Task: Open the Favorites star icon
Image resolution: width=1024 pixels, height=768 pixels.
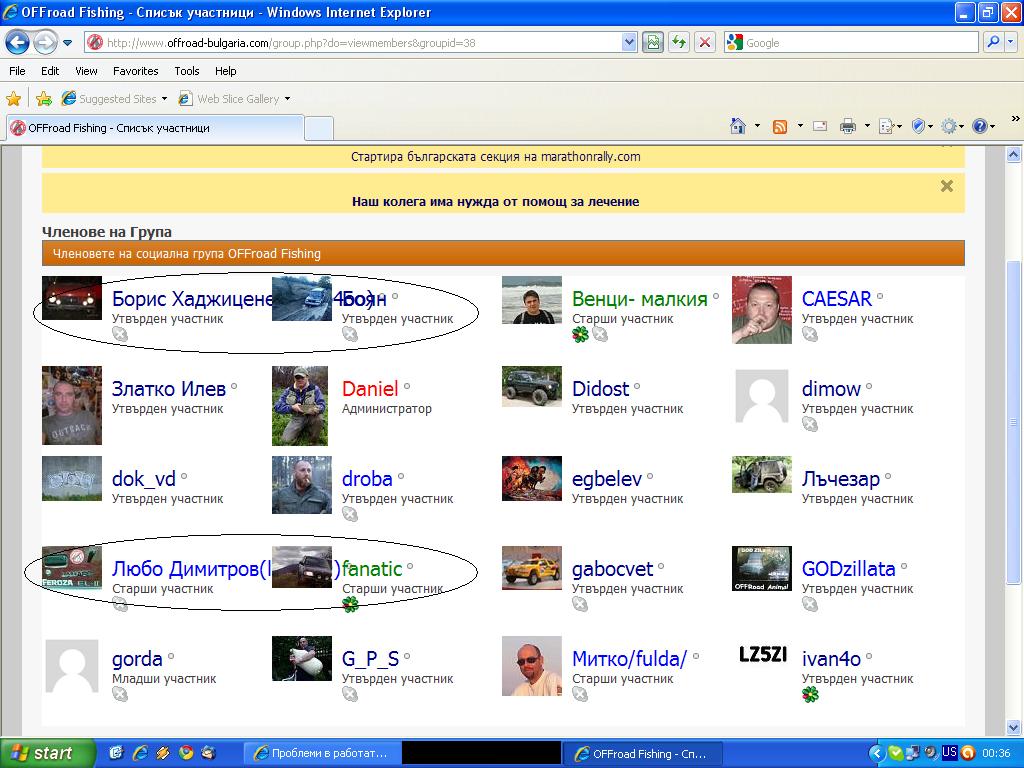Action: click(14, 99)
